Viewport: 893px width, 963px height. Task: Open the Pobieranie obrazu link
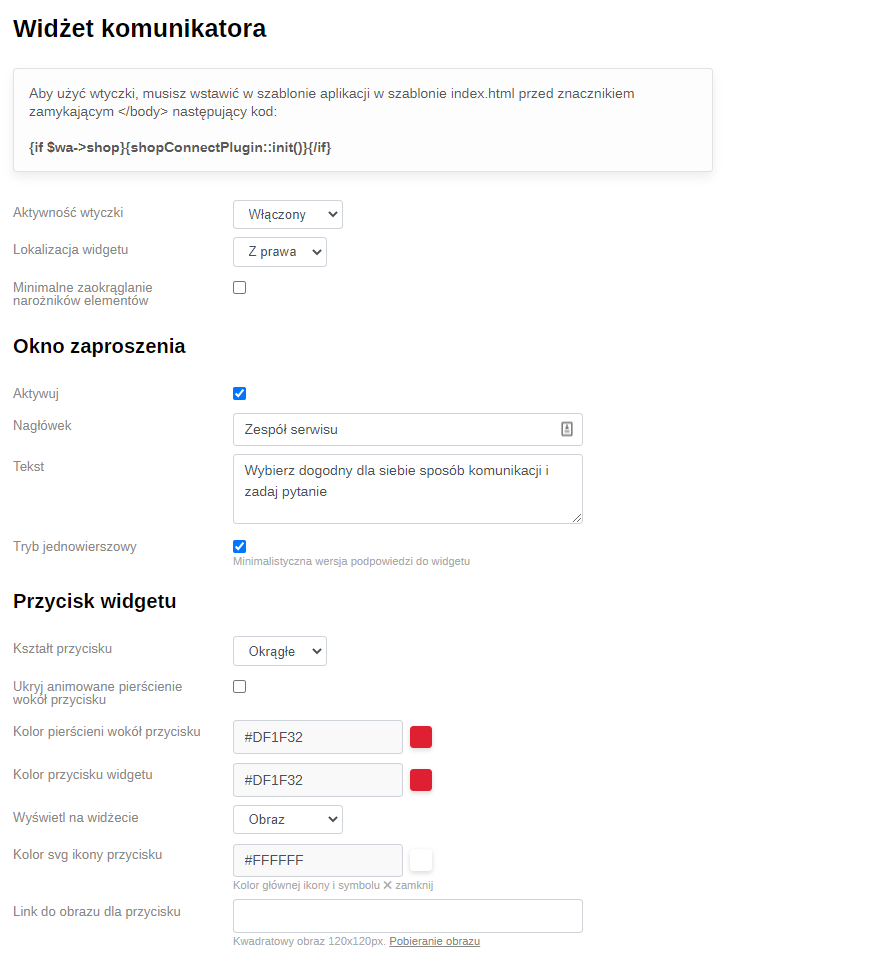point(434,942)
